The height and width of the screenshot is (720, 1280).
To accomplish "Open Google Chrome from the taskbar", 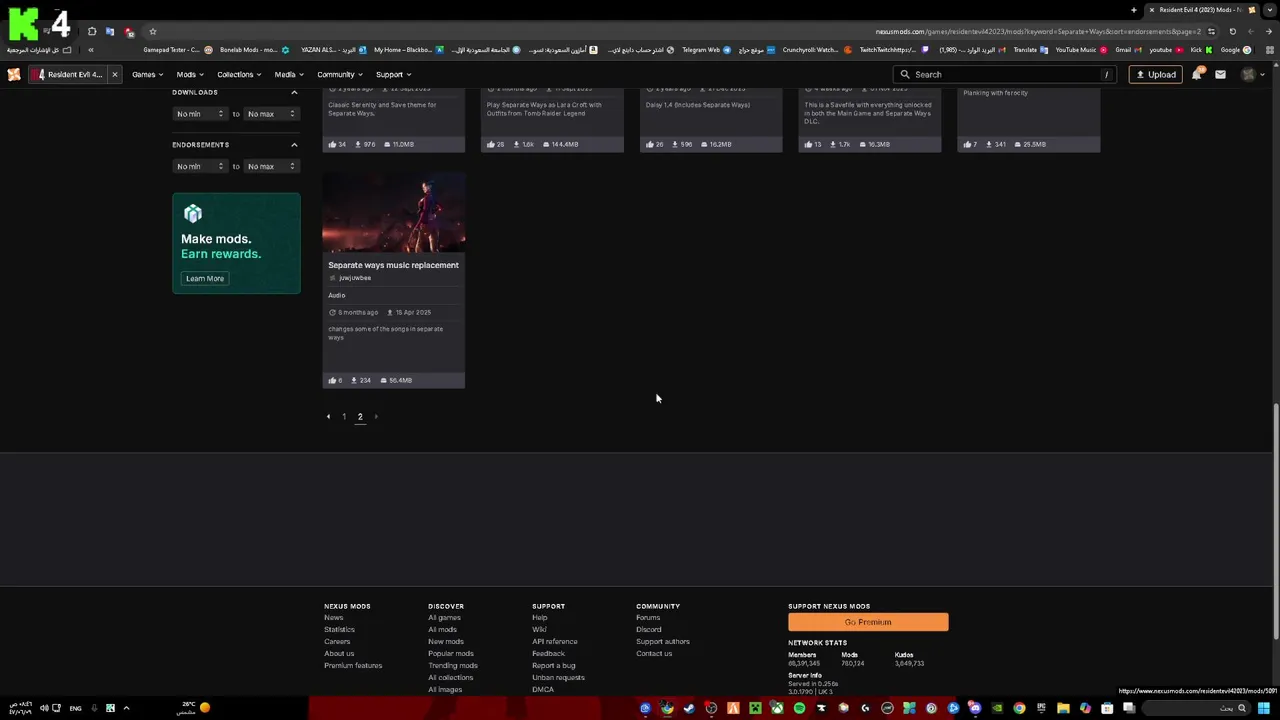I will click(x=1019, y=708).
